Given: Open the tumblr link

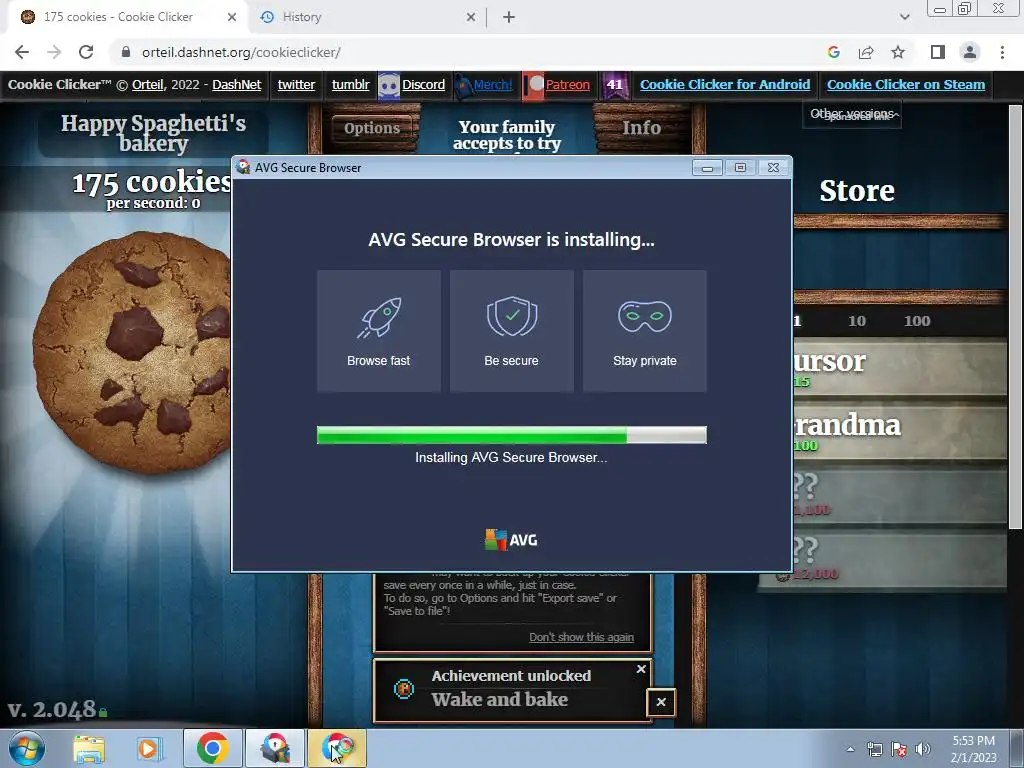Looking at the screenshot, I should [x=350, y=85].
